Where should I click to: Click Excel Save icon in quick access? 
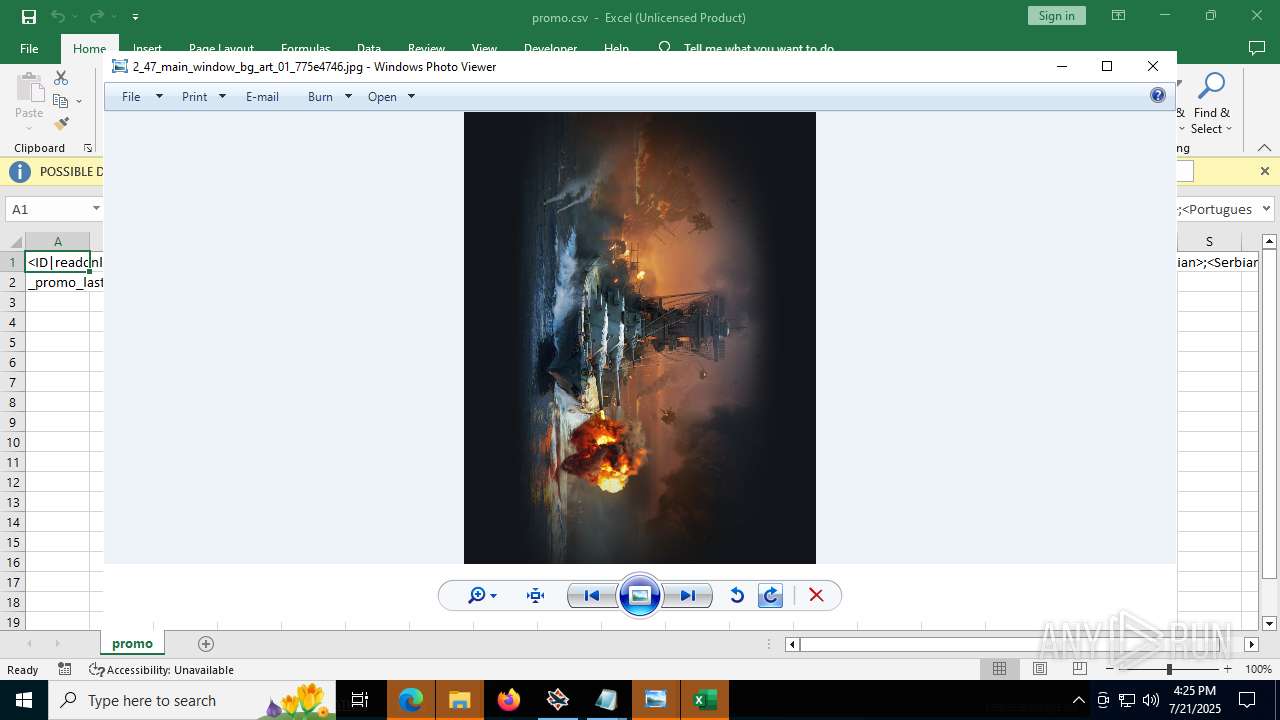[x=29, y=17]
